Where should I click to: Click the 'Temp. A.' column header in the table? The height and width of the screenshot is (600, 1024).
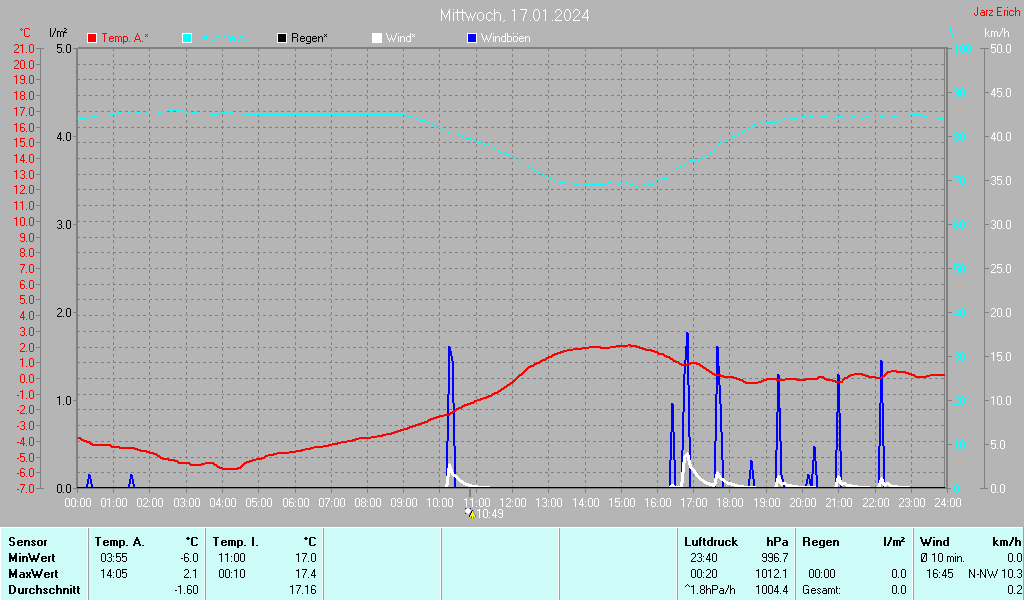(x=120, y=542)
